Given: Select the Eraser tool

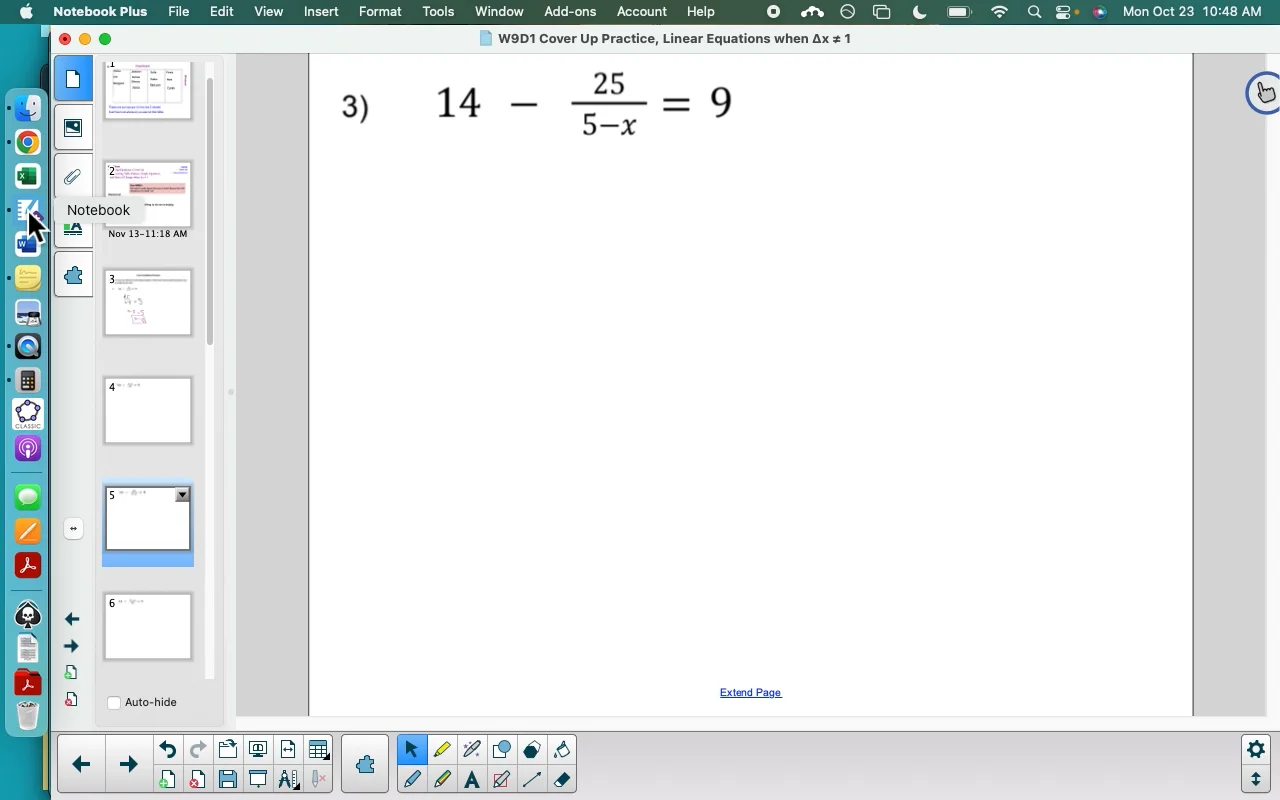Looking at the screenshot, I should coord(563,780).
